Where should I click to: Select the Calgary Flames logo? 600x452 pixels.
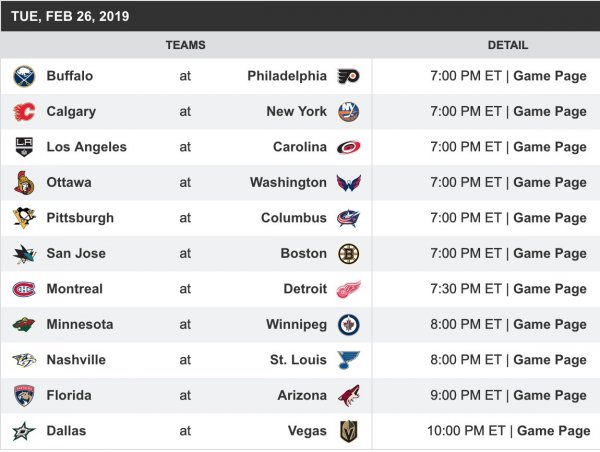pos(23,112)
